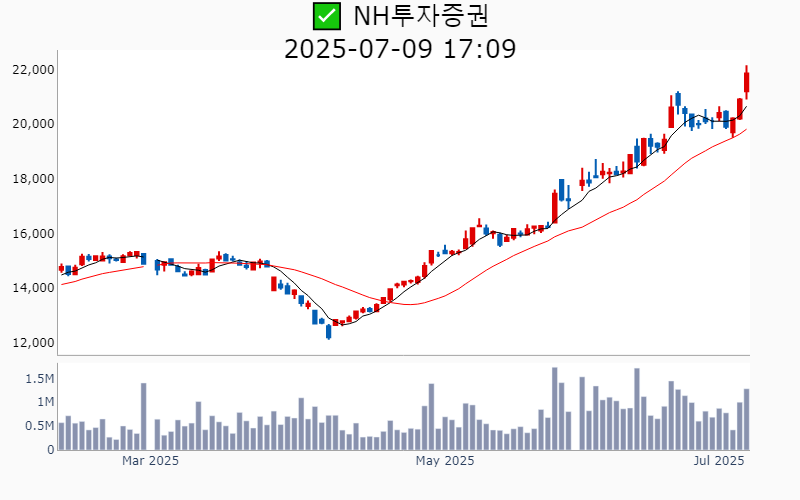
Task: Click the Mar 2025 date label
Action: (x=150, y=461)
